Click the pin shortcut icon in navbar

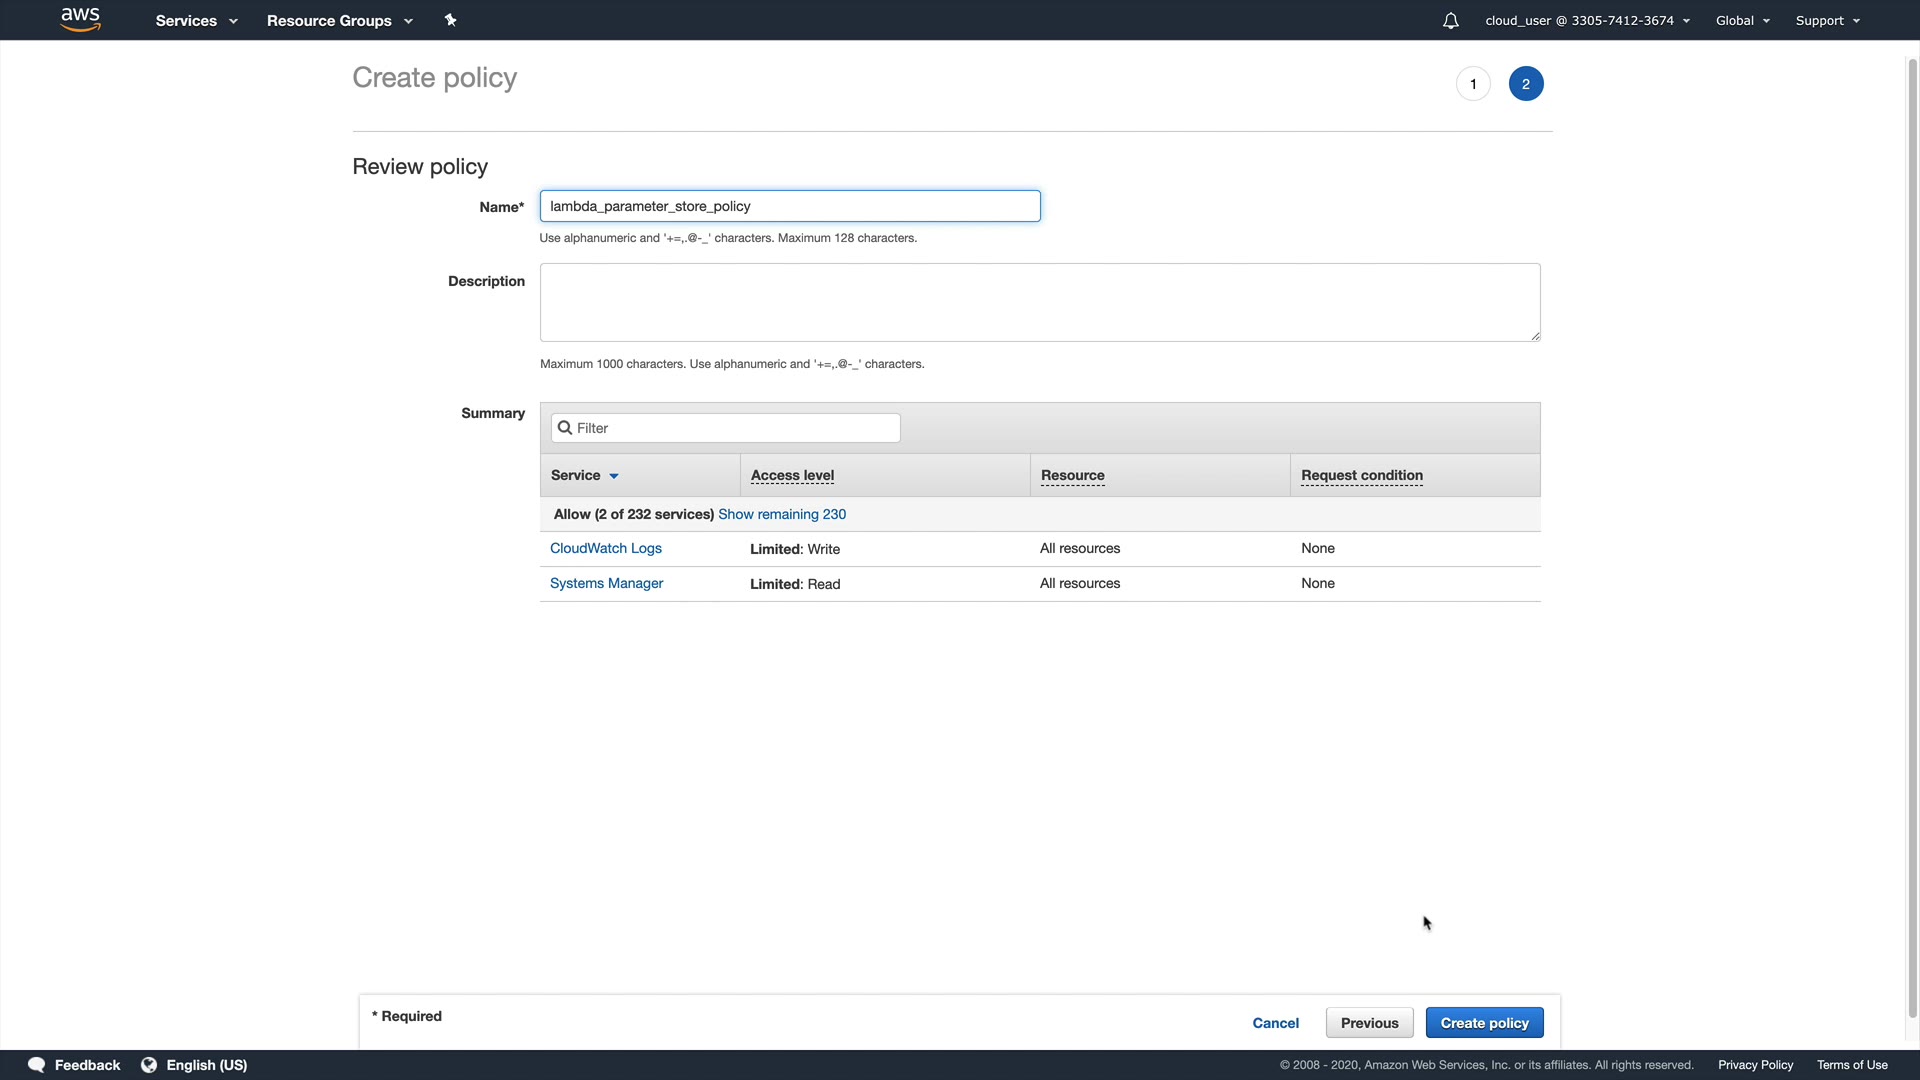click(450, 20)
